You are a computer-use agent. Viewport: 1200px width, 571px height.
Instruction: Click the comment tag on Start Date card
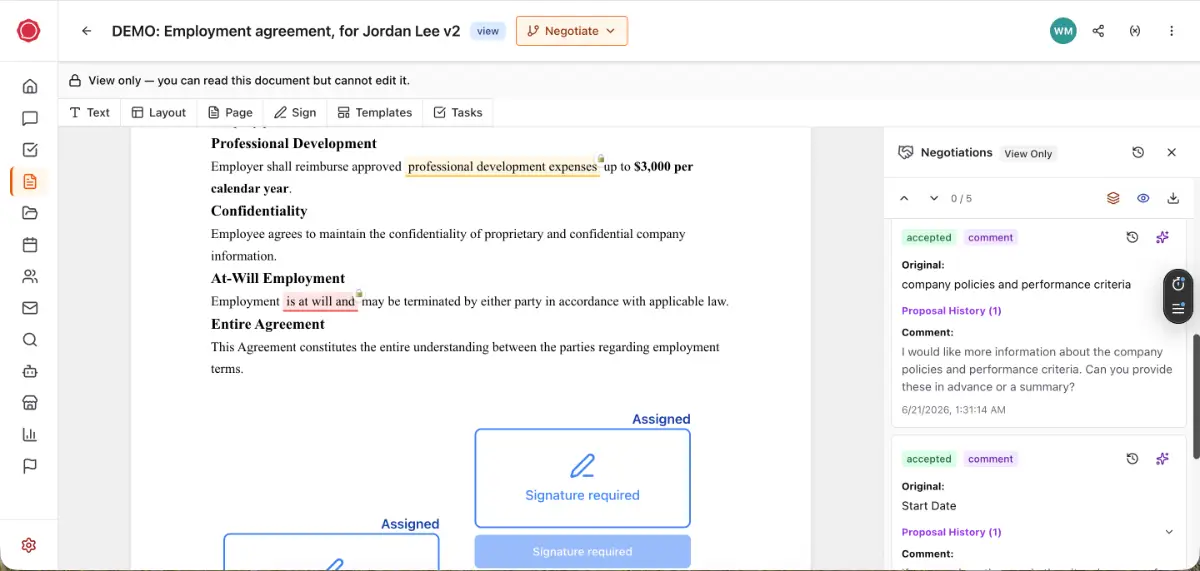tap(991, 459)
